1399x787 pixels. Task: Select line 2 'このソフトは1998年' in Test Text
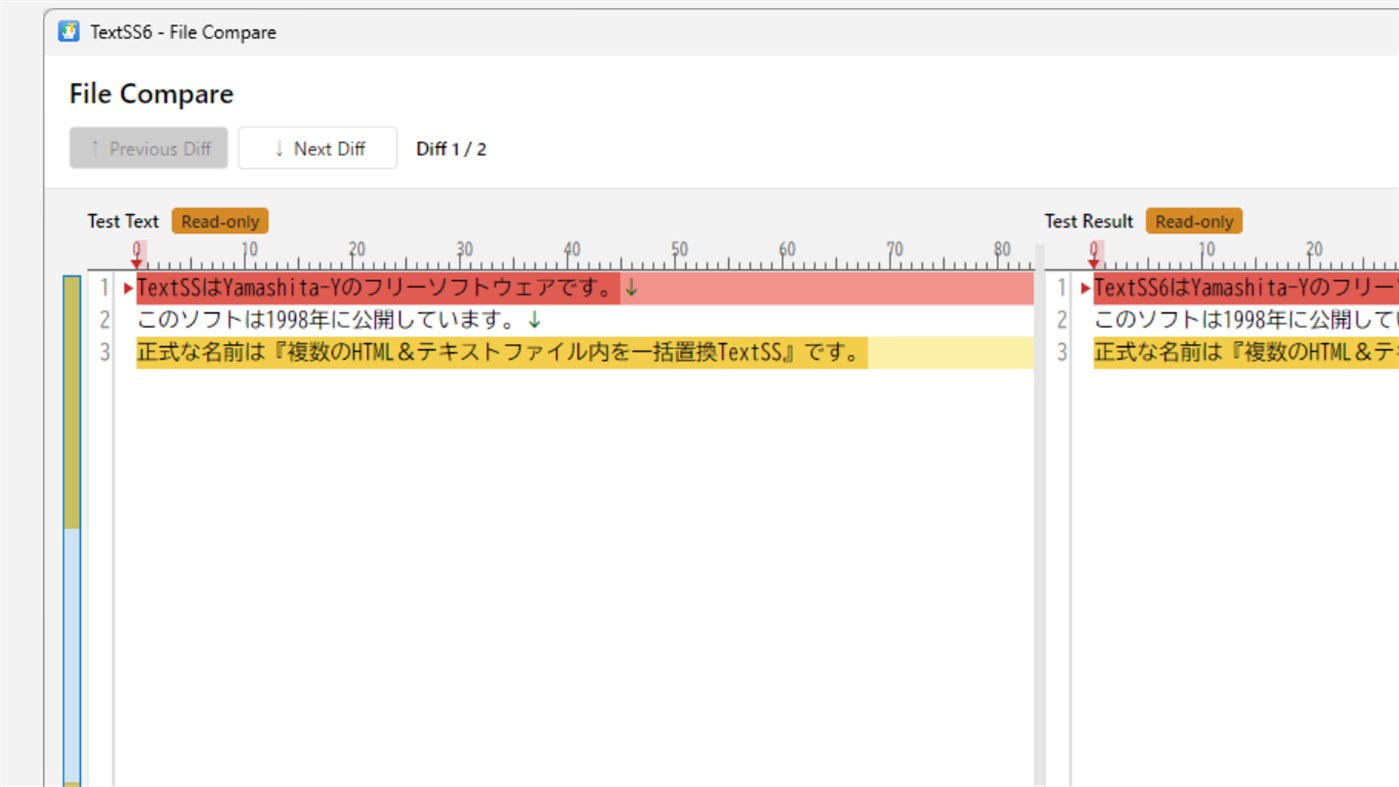pos(585,320)
